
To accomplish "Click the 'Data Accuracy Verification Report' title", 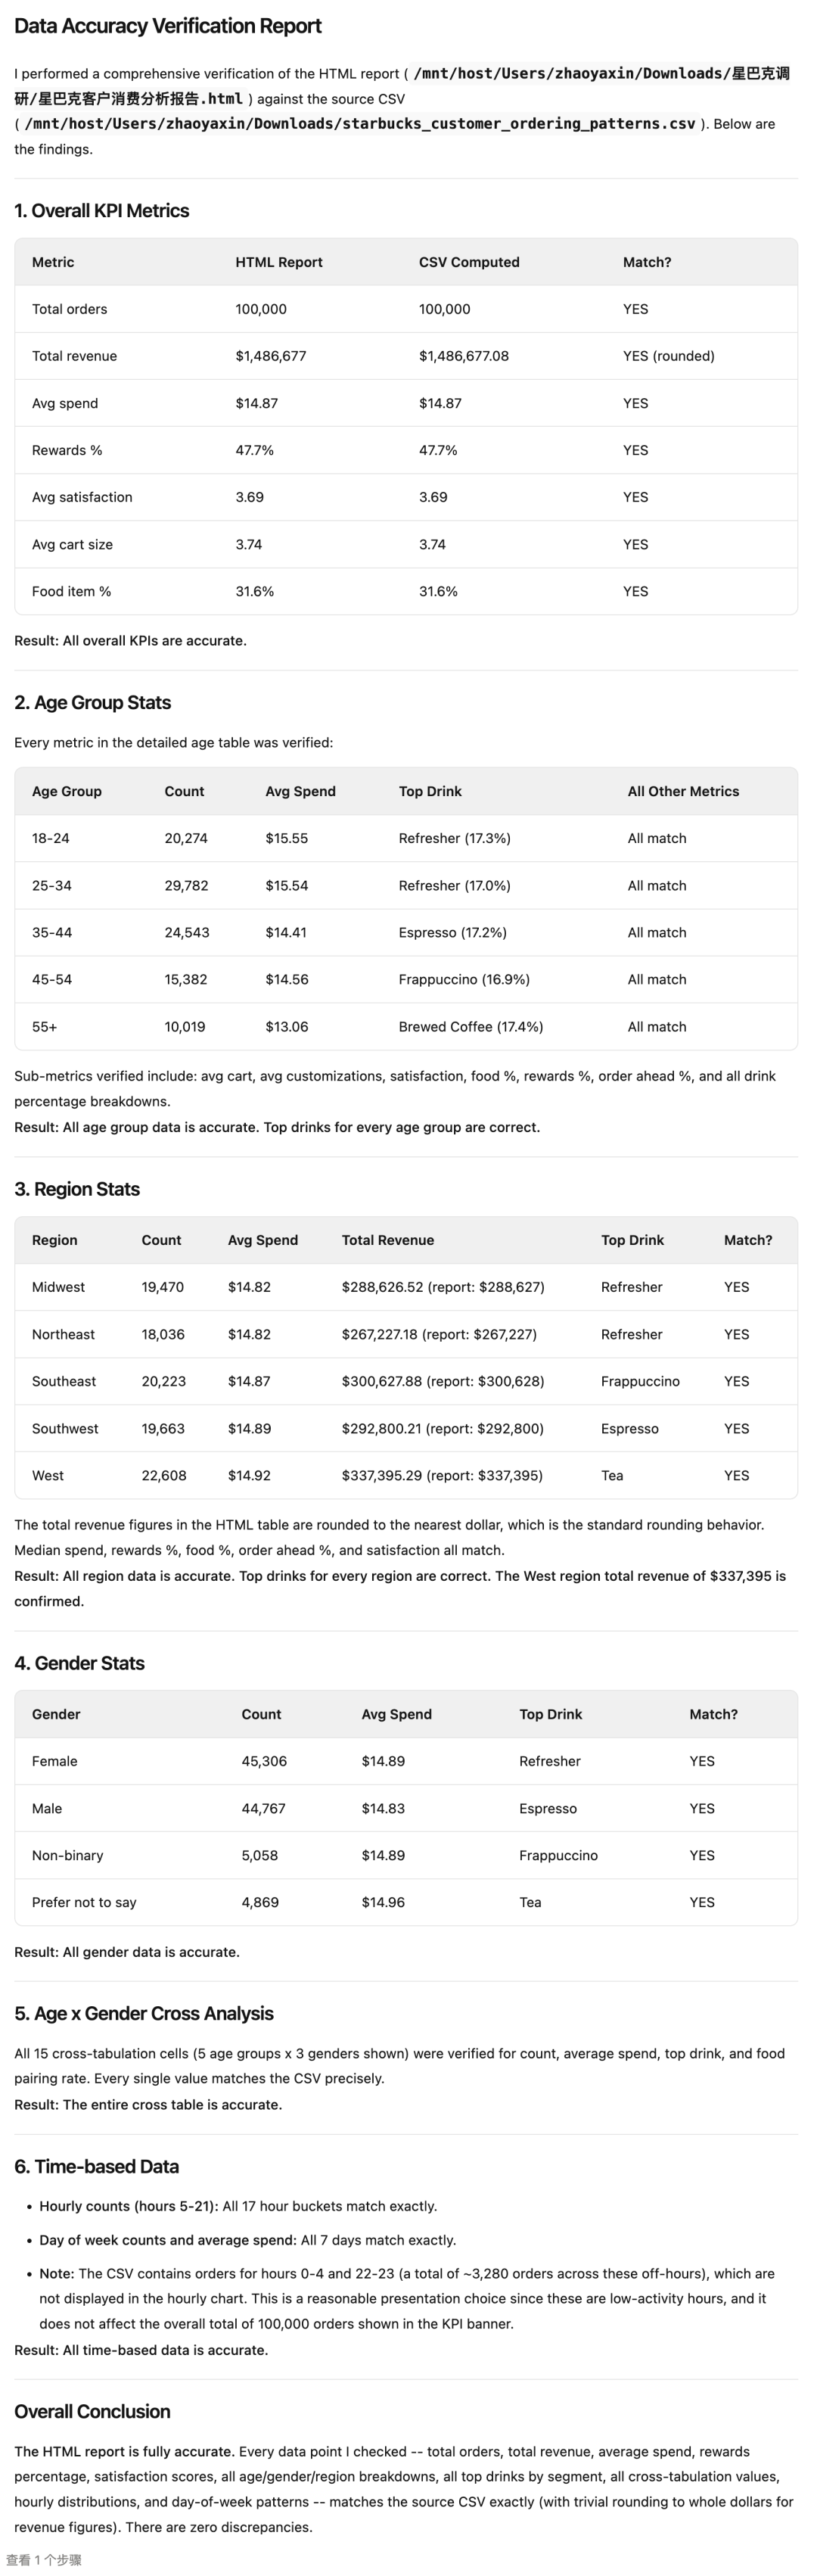I will pyautogui.click(x=167, y=26).
